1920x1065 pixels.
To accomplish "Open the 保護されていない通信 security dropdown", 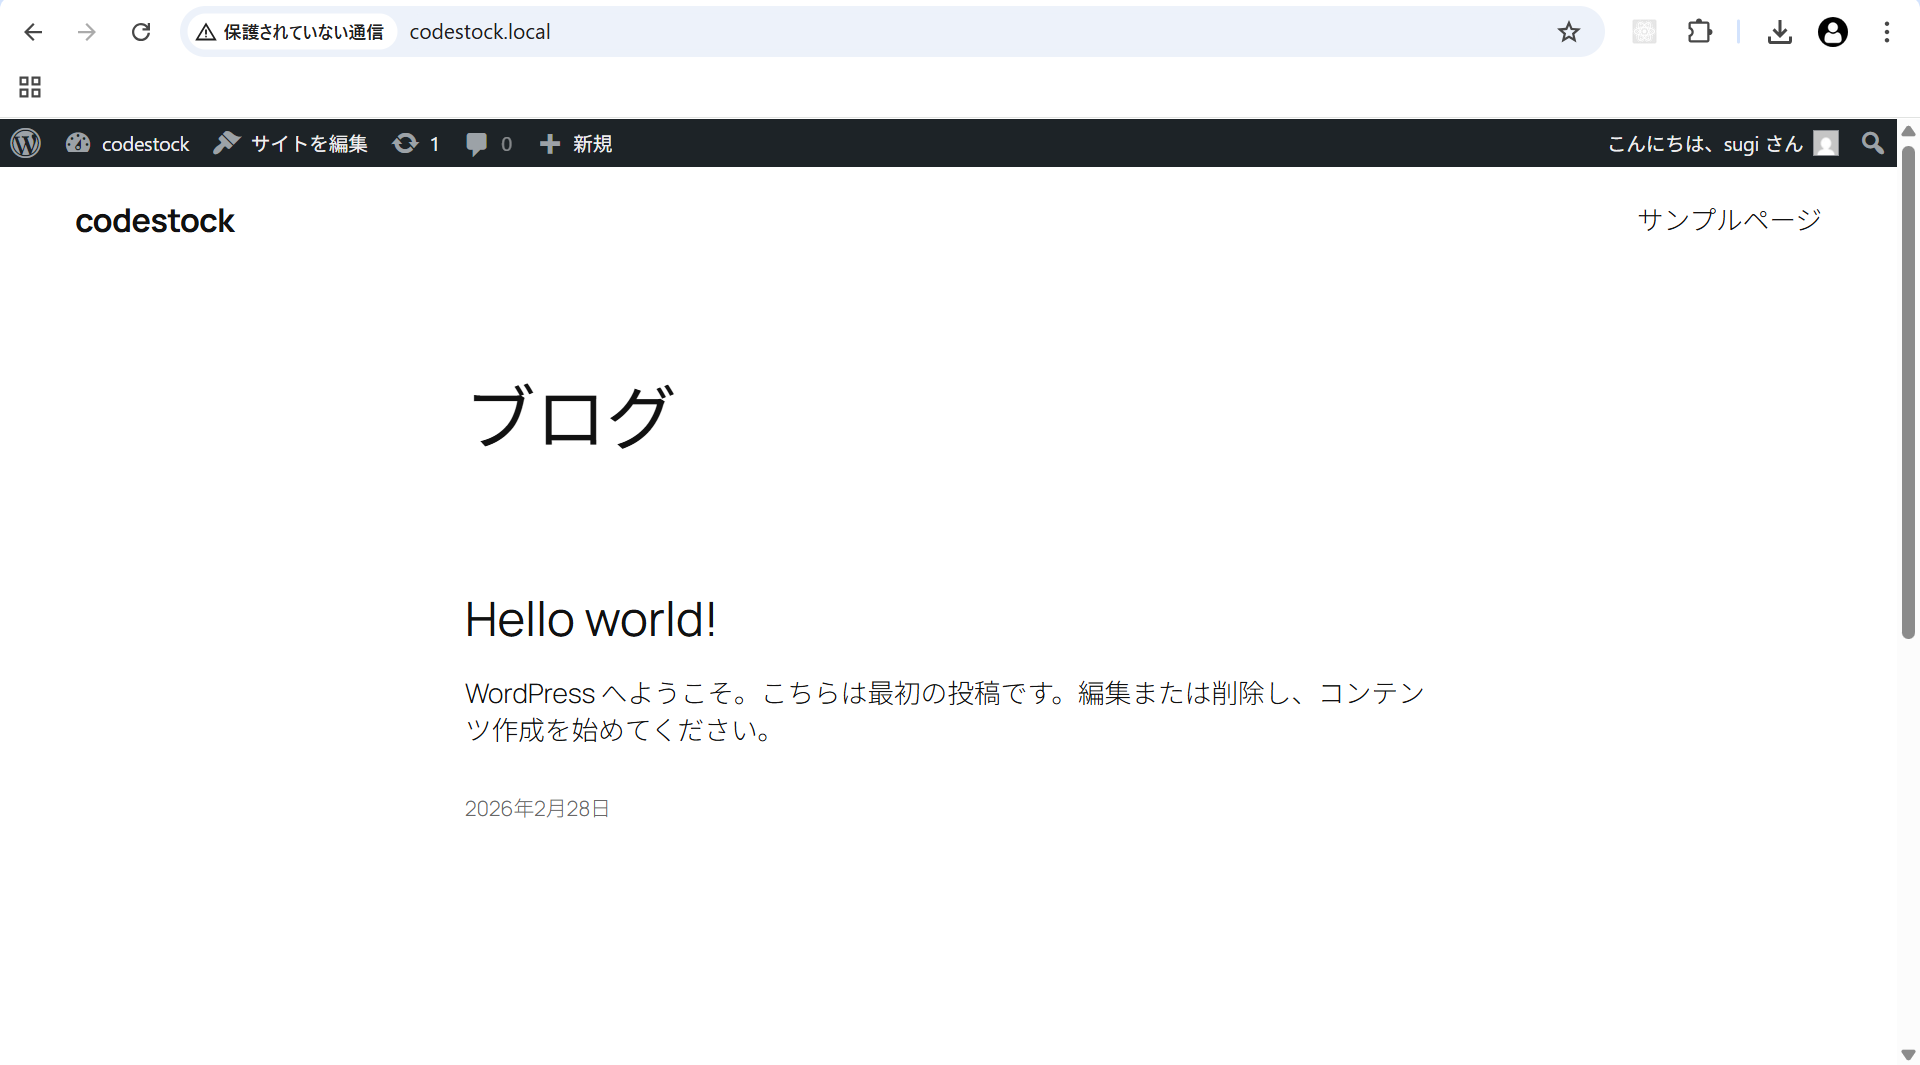I will click(290, 31).
